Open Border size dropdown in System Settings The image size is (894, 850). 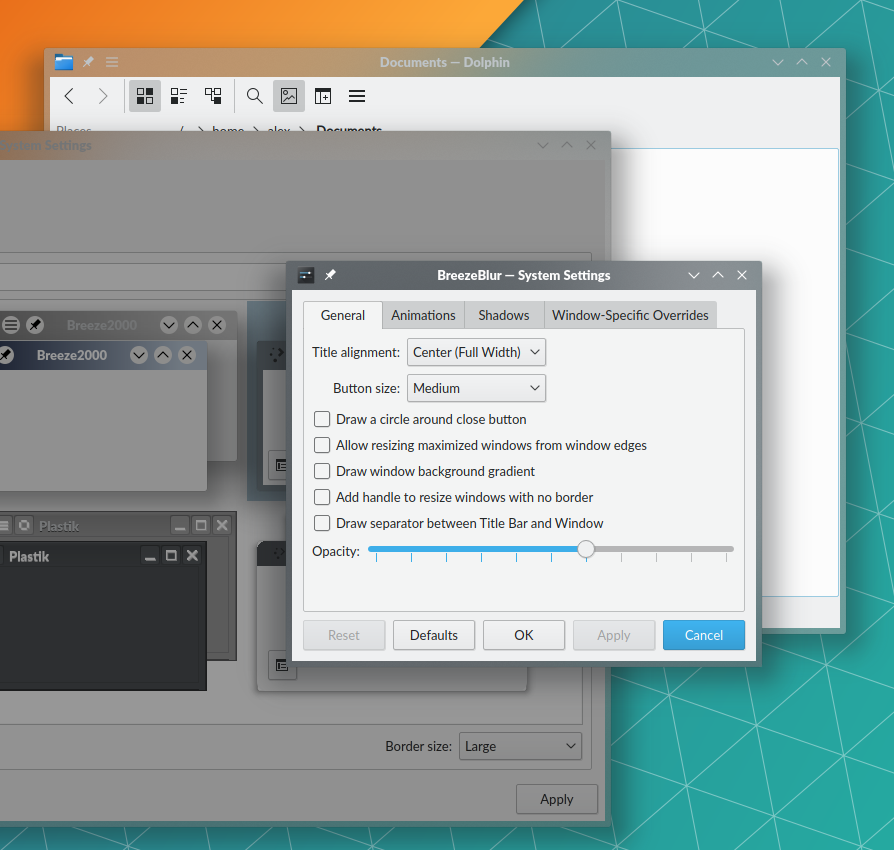[521, 746]
